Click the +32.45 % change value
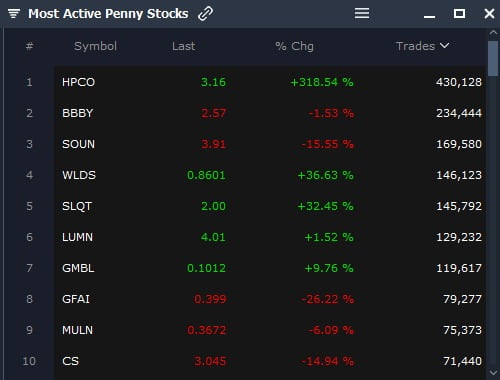500x380 pixels. [325, 206]
